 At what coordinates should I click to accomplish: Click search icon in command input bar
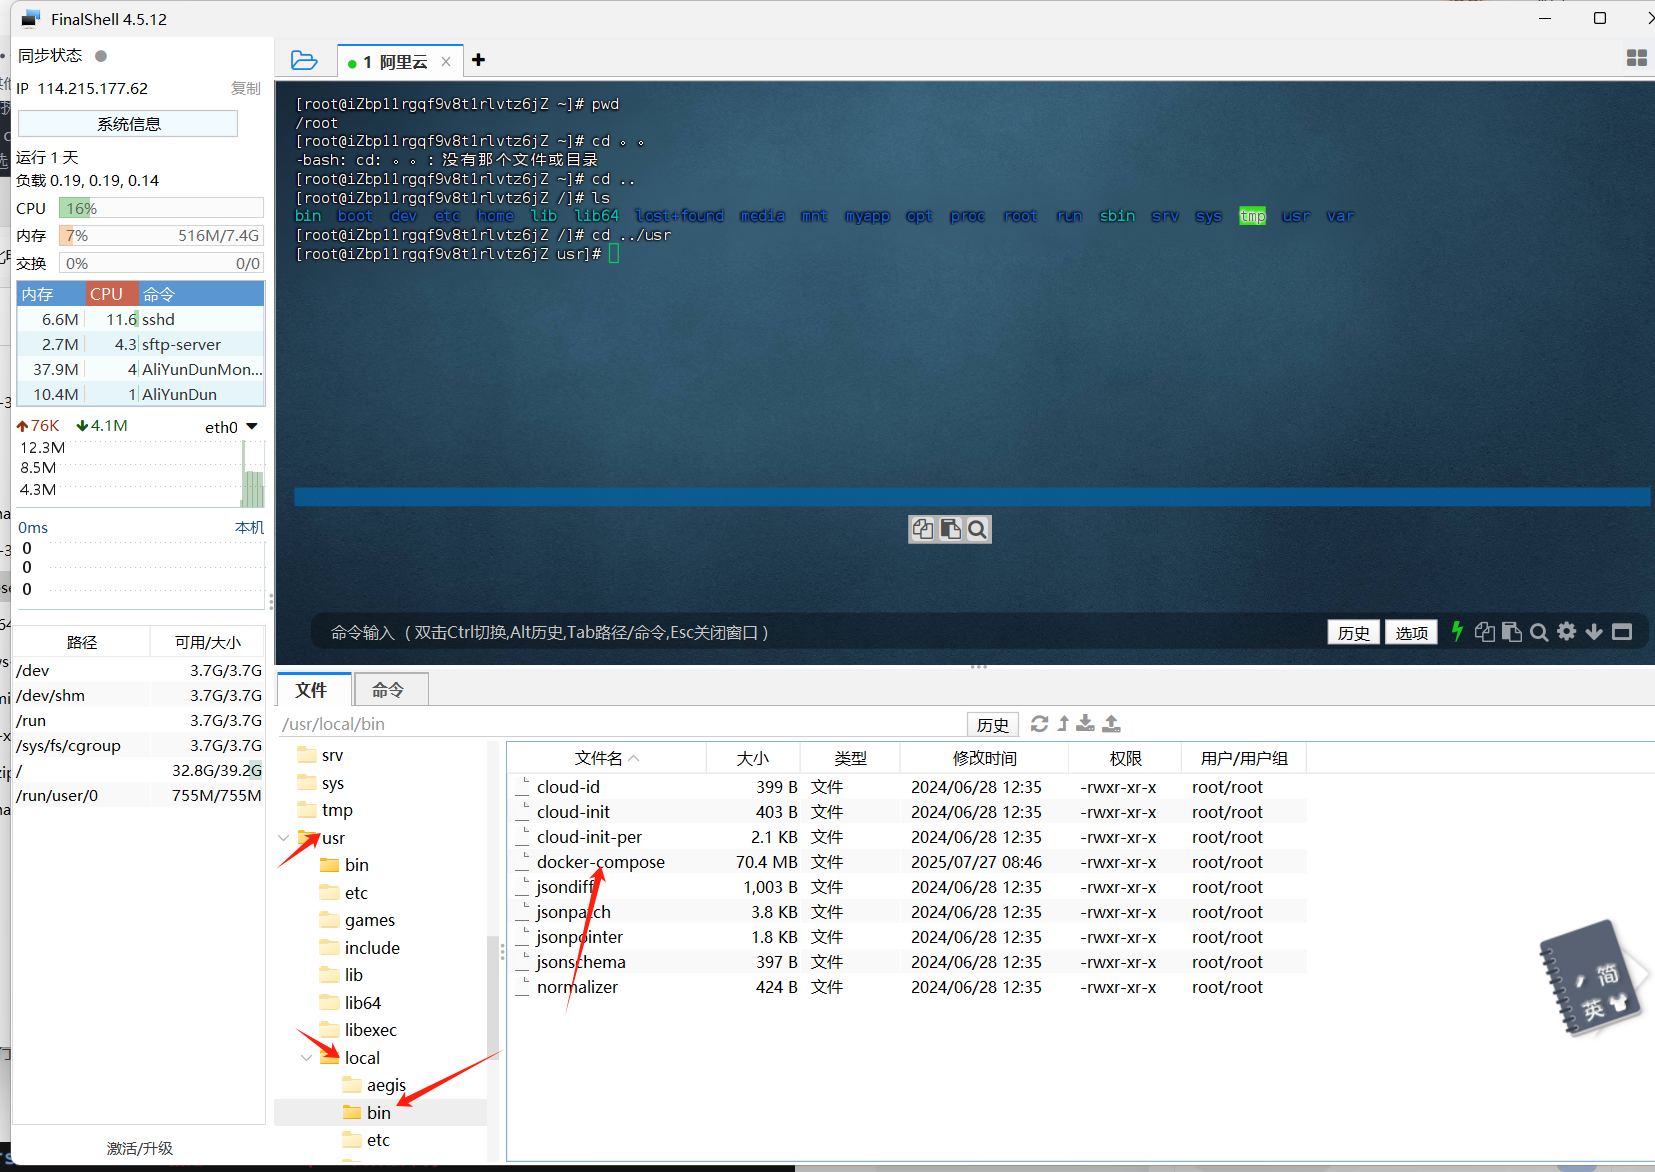click(1539, 632)
